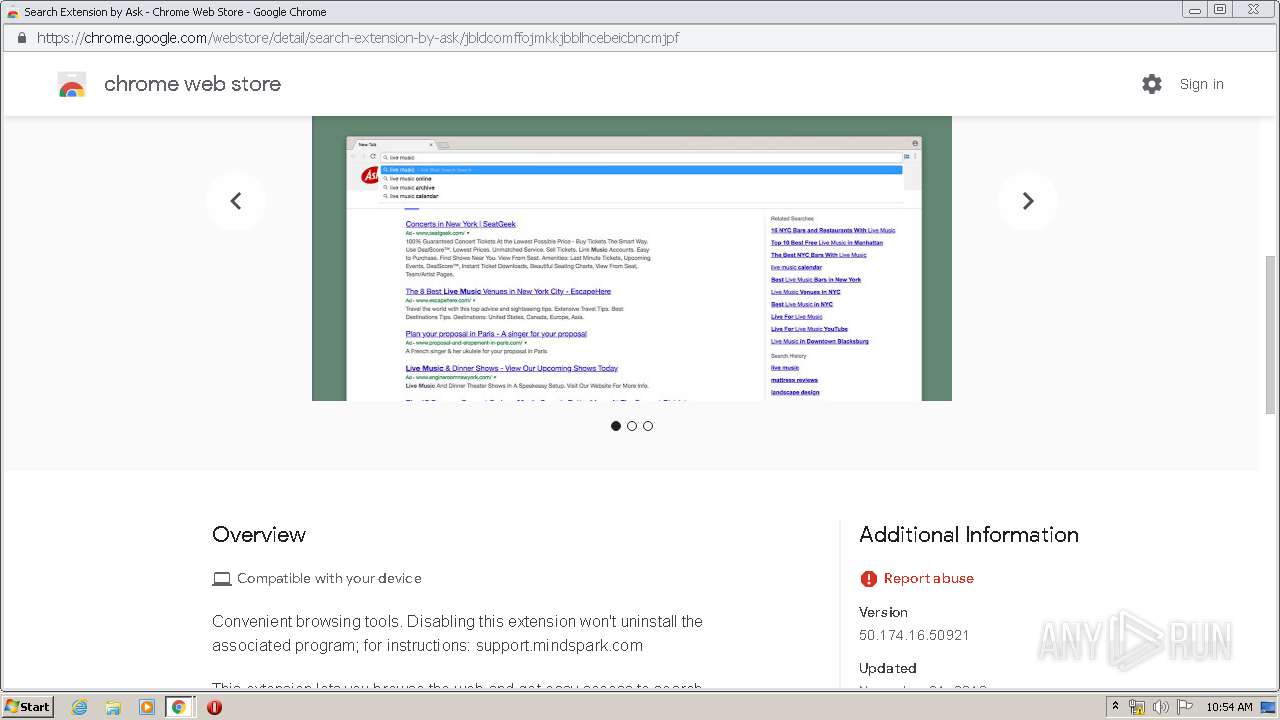This screenshot has width=1280, height=720.
Task: Show hidden system tray icons
Action: click(1115, 707)
